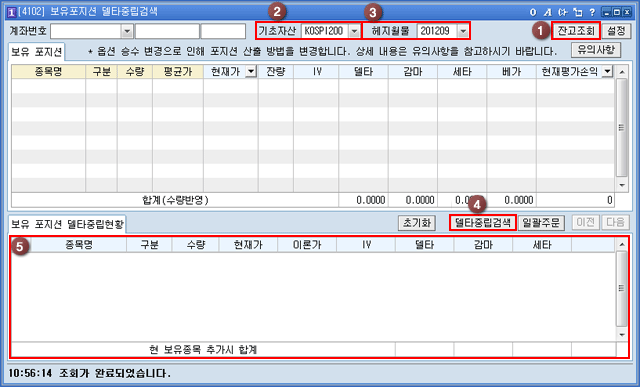Click the pin window icon in title bar
This screenshot has height=387, width=640.
click(x=562, y=12)
